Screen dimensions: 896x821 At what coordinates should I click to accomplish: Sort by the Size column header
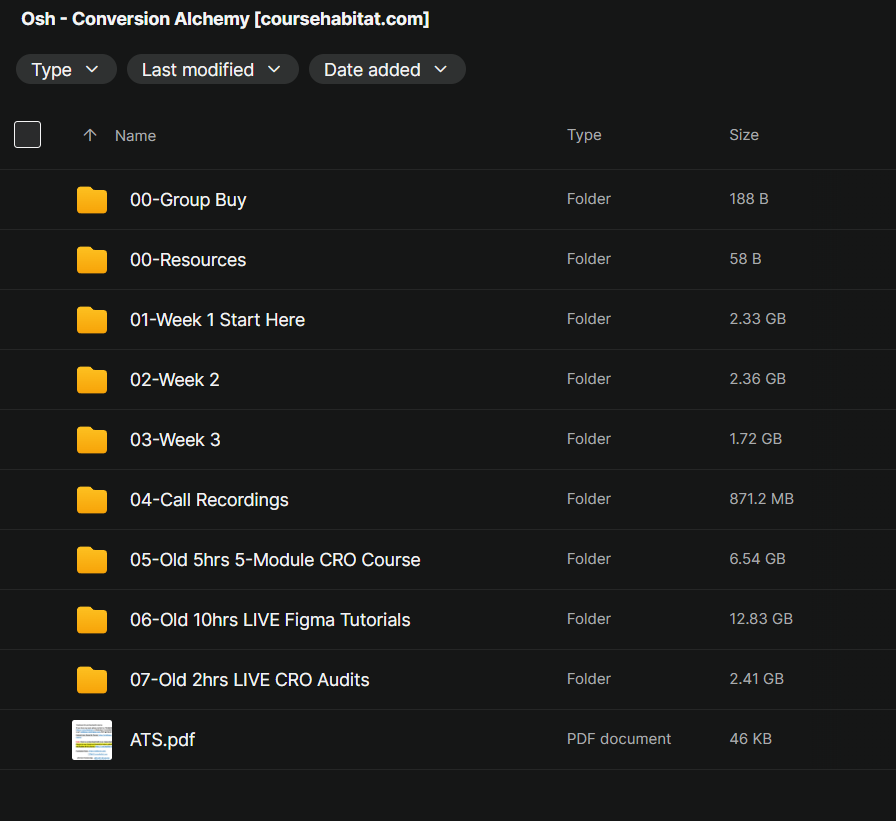744,135
